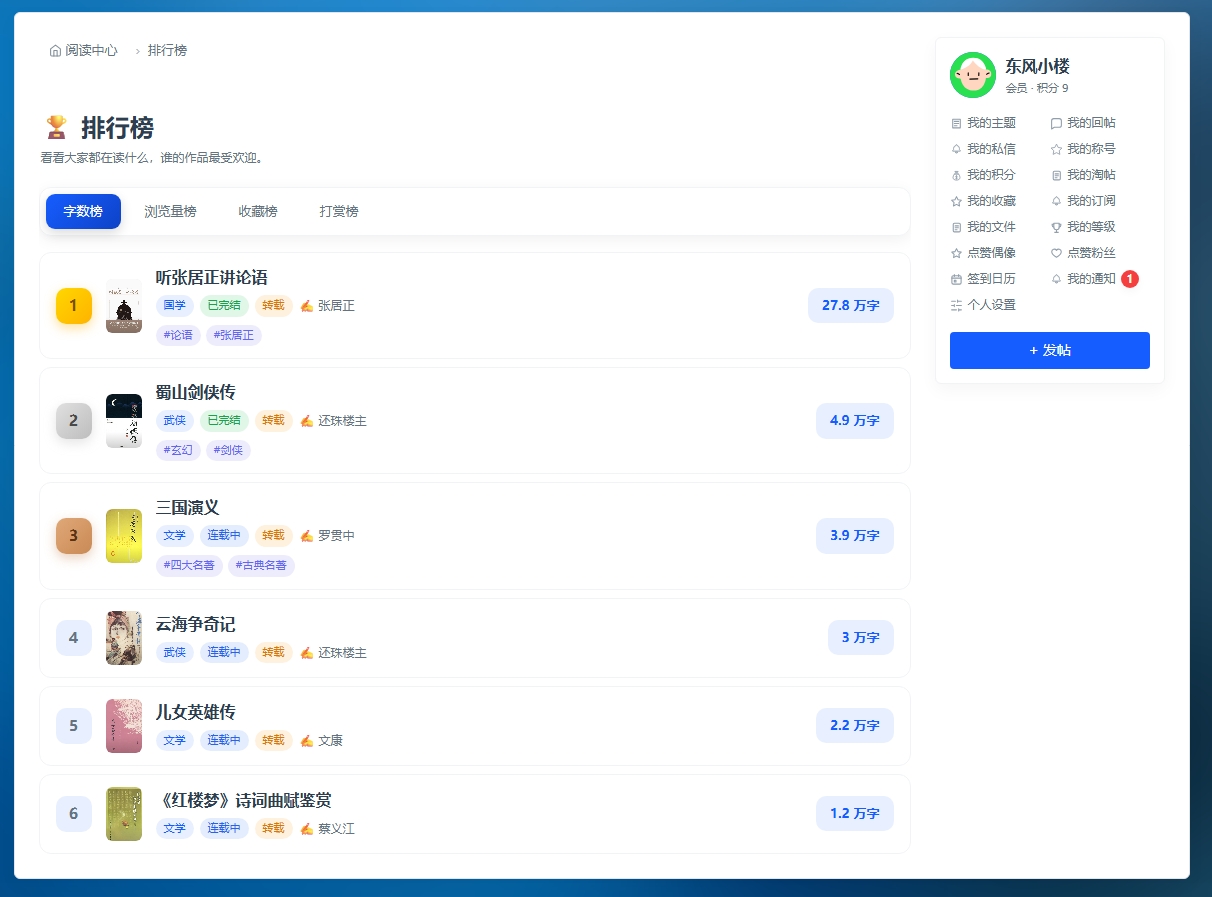Click the 我的等级 trophy icon
The width and height of the screenshot is (1212, 897).
click(1056, 227)
